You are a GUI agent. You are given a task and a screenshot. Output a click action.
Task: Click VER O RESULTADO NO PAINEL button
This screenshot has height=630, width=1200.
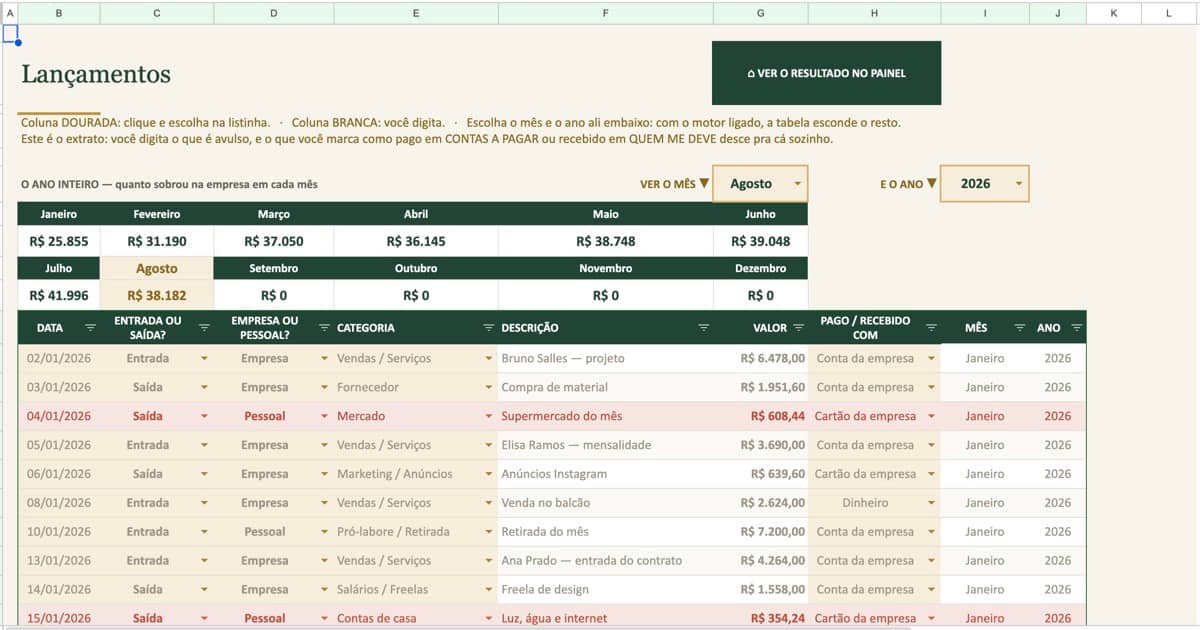(x=826, y=73)
